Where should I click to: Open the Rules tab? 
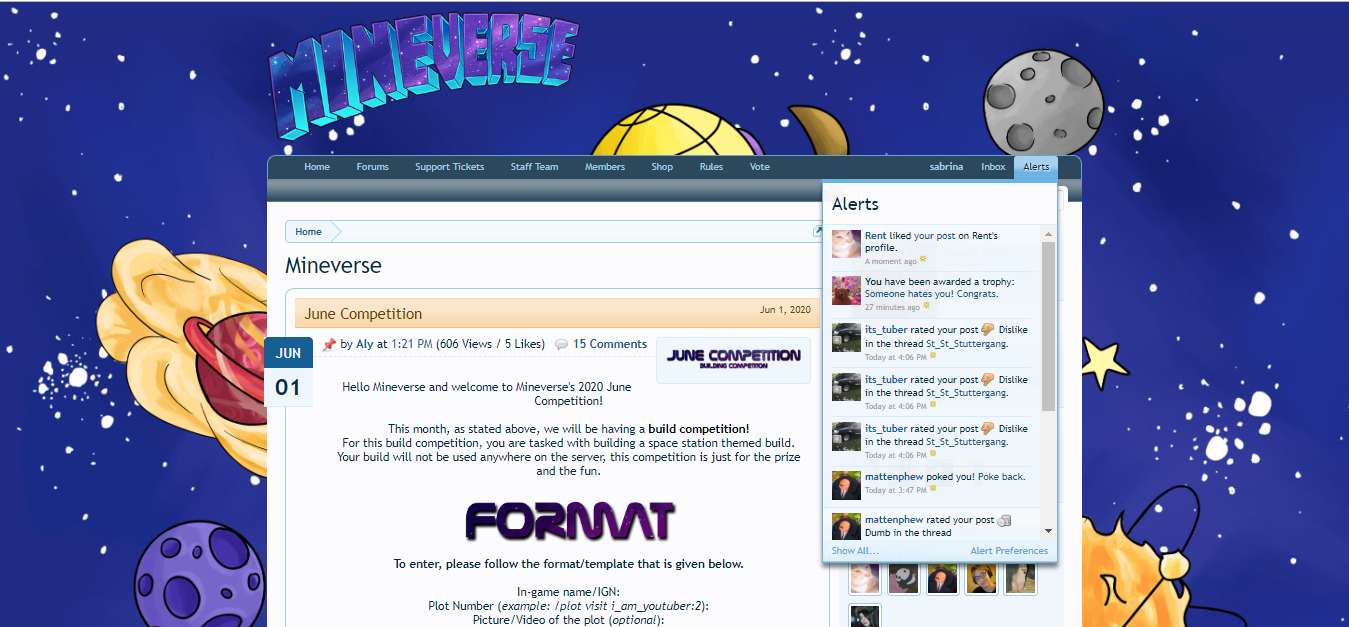tap(711, 167)
